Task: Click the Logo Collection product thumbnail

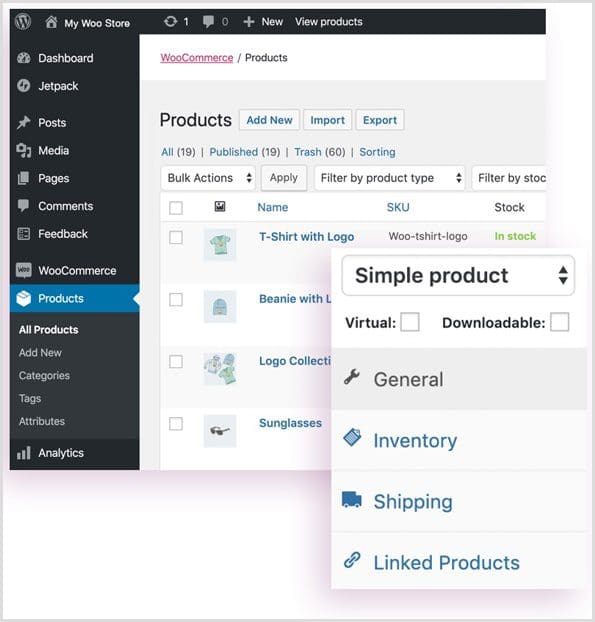Action: (x=220, y=369)
